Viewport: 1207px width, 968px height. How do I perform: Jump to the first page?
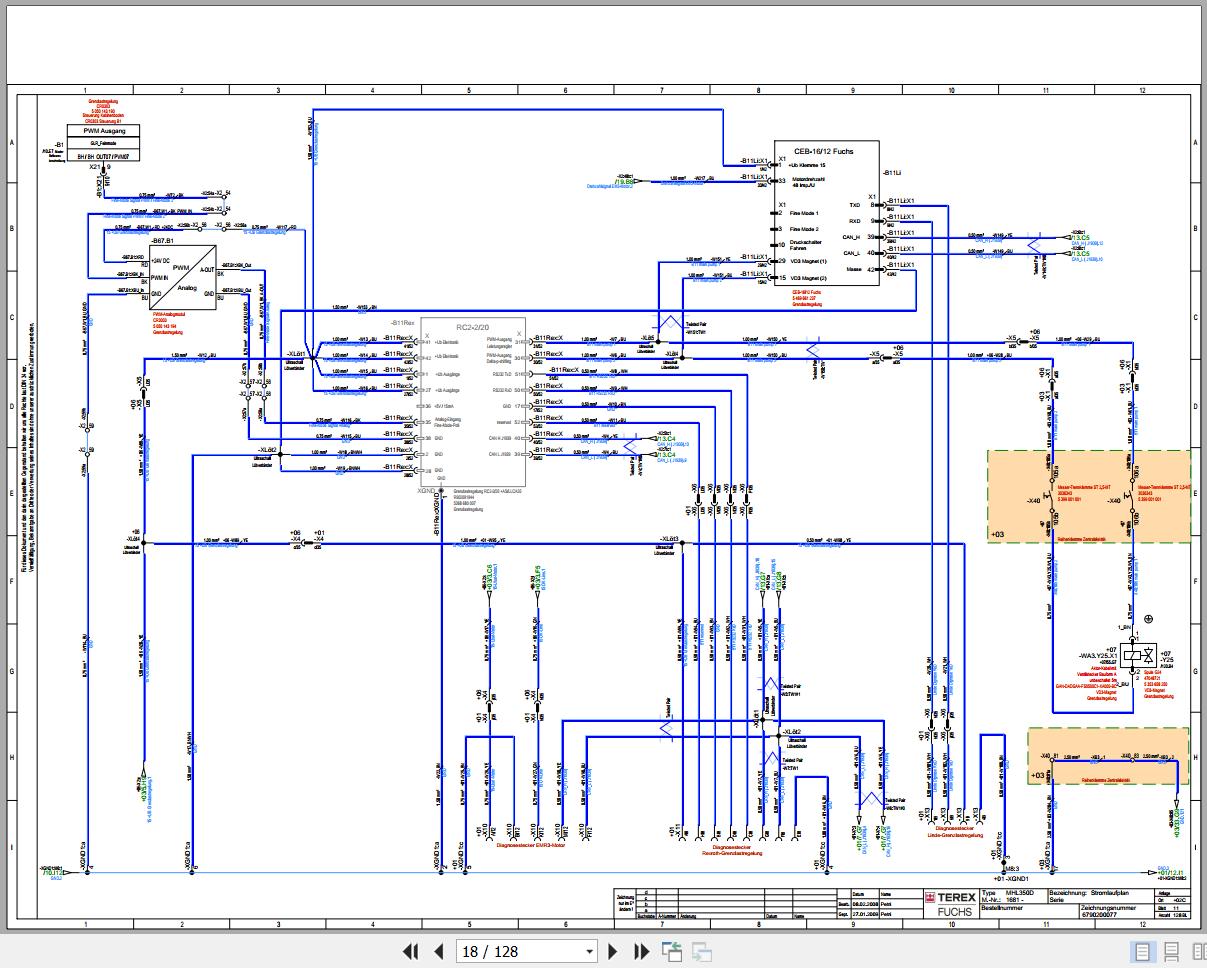[x=410, y=951]
